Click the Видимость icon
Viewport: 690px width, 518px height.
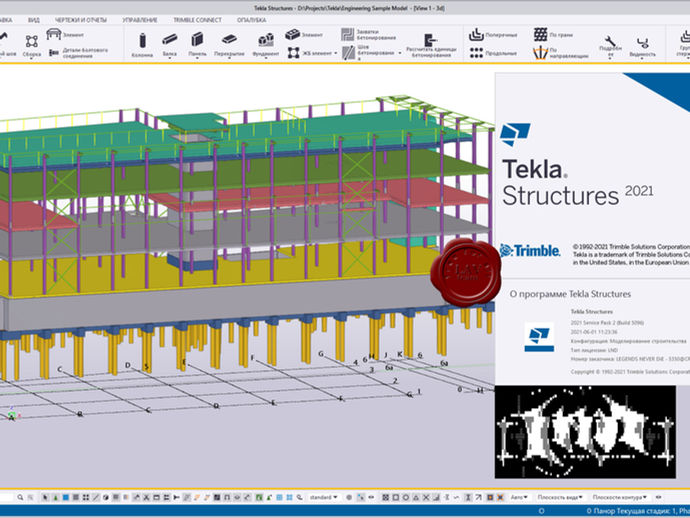[x=642, y=42]
